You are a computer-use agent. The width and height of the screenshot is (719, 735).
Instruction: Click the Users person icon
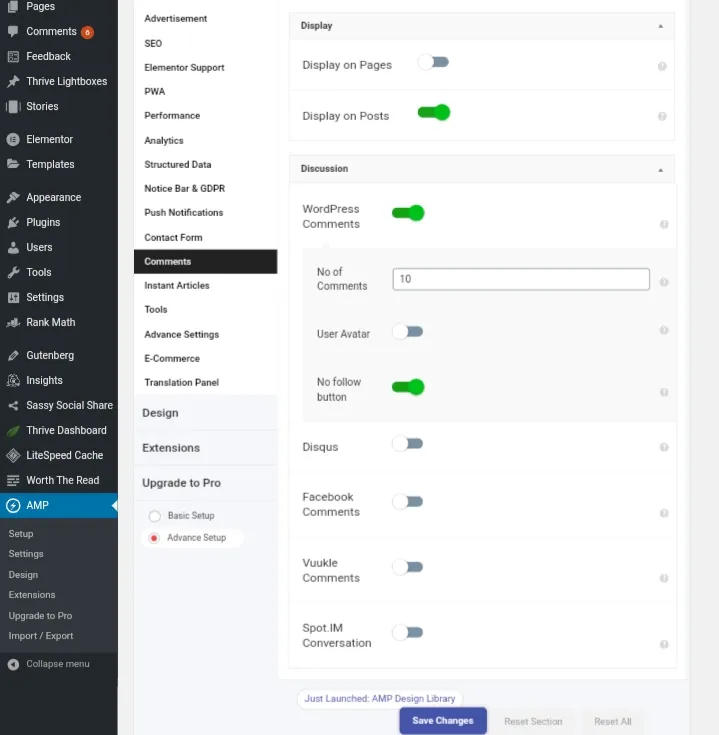[13, 247]
